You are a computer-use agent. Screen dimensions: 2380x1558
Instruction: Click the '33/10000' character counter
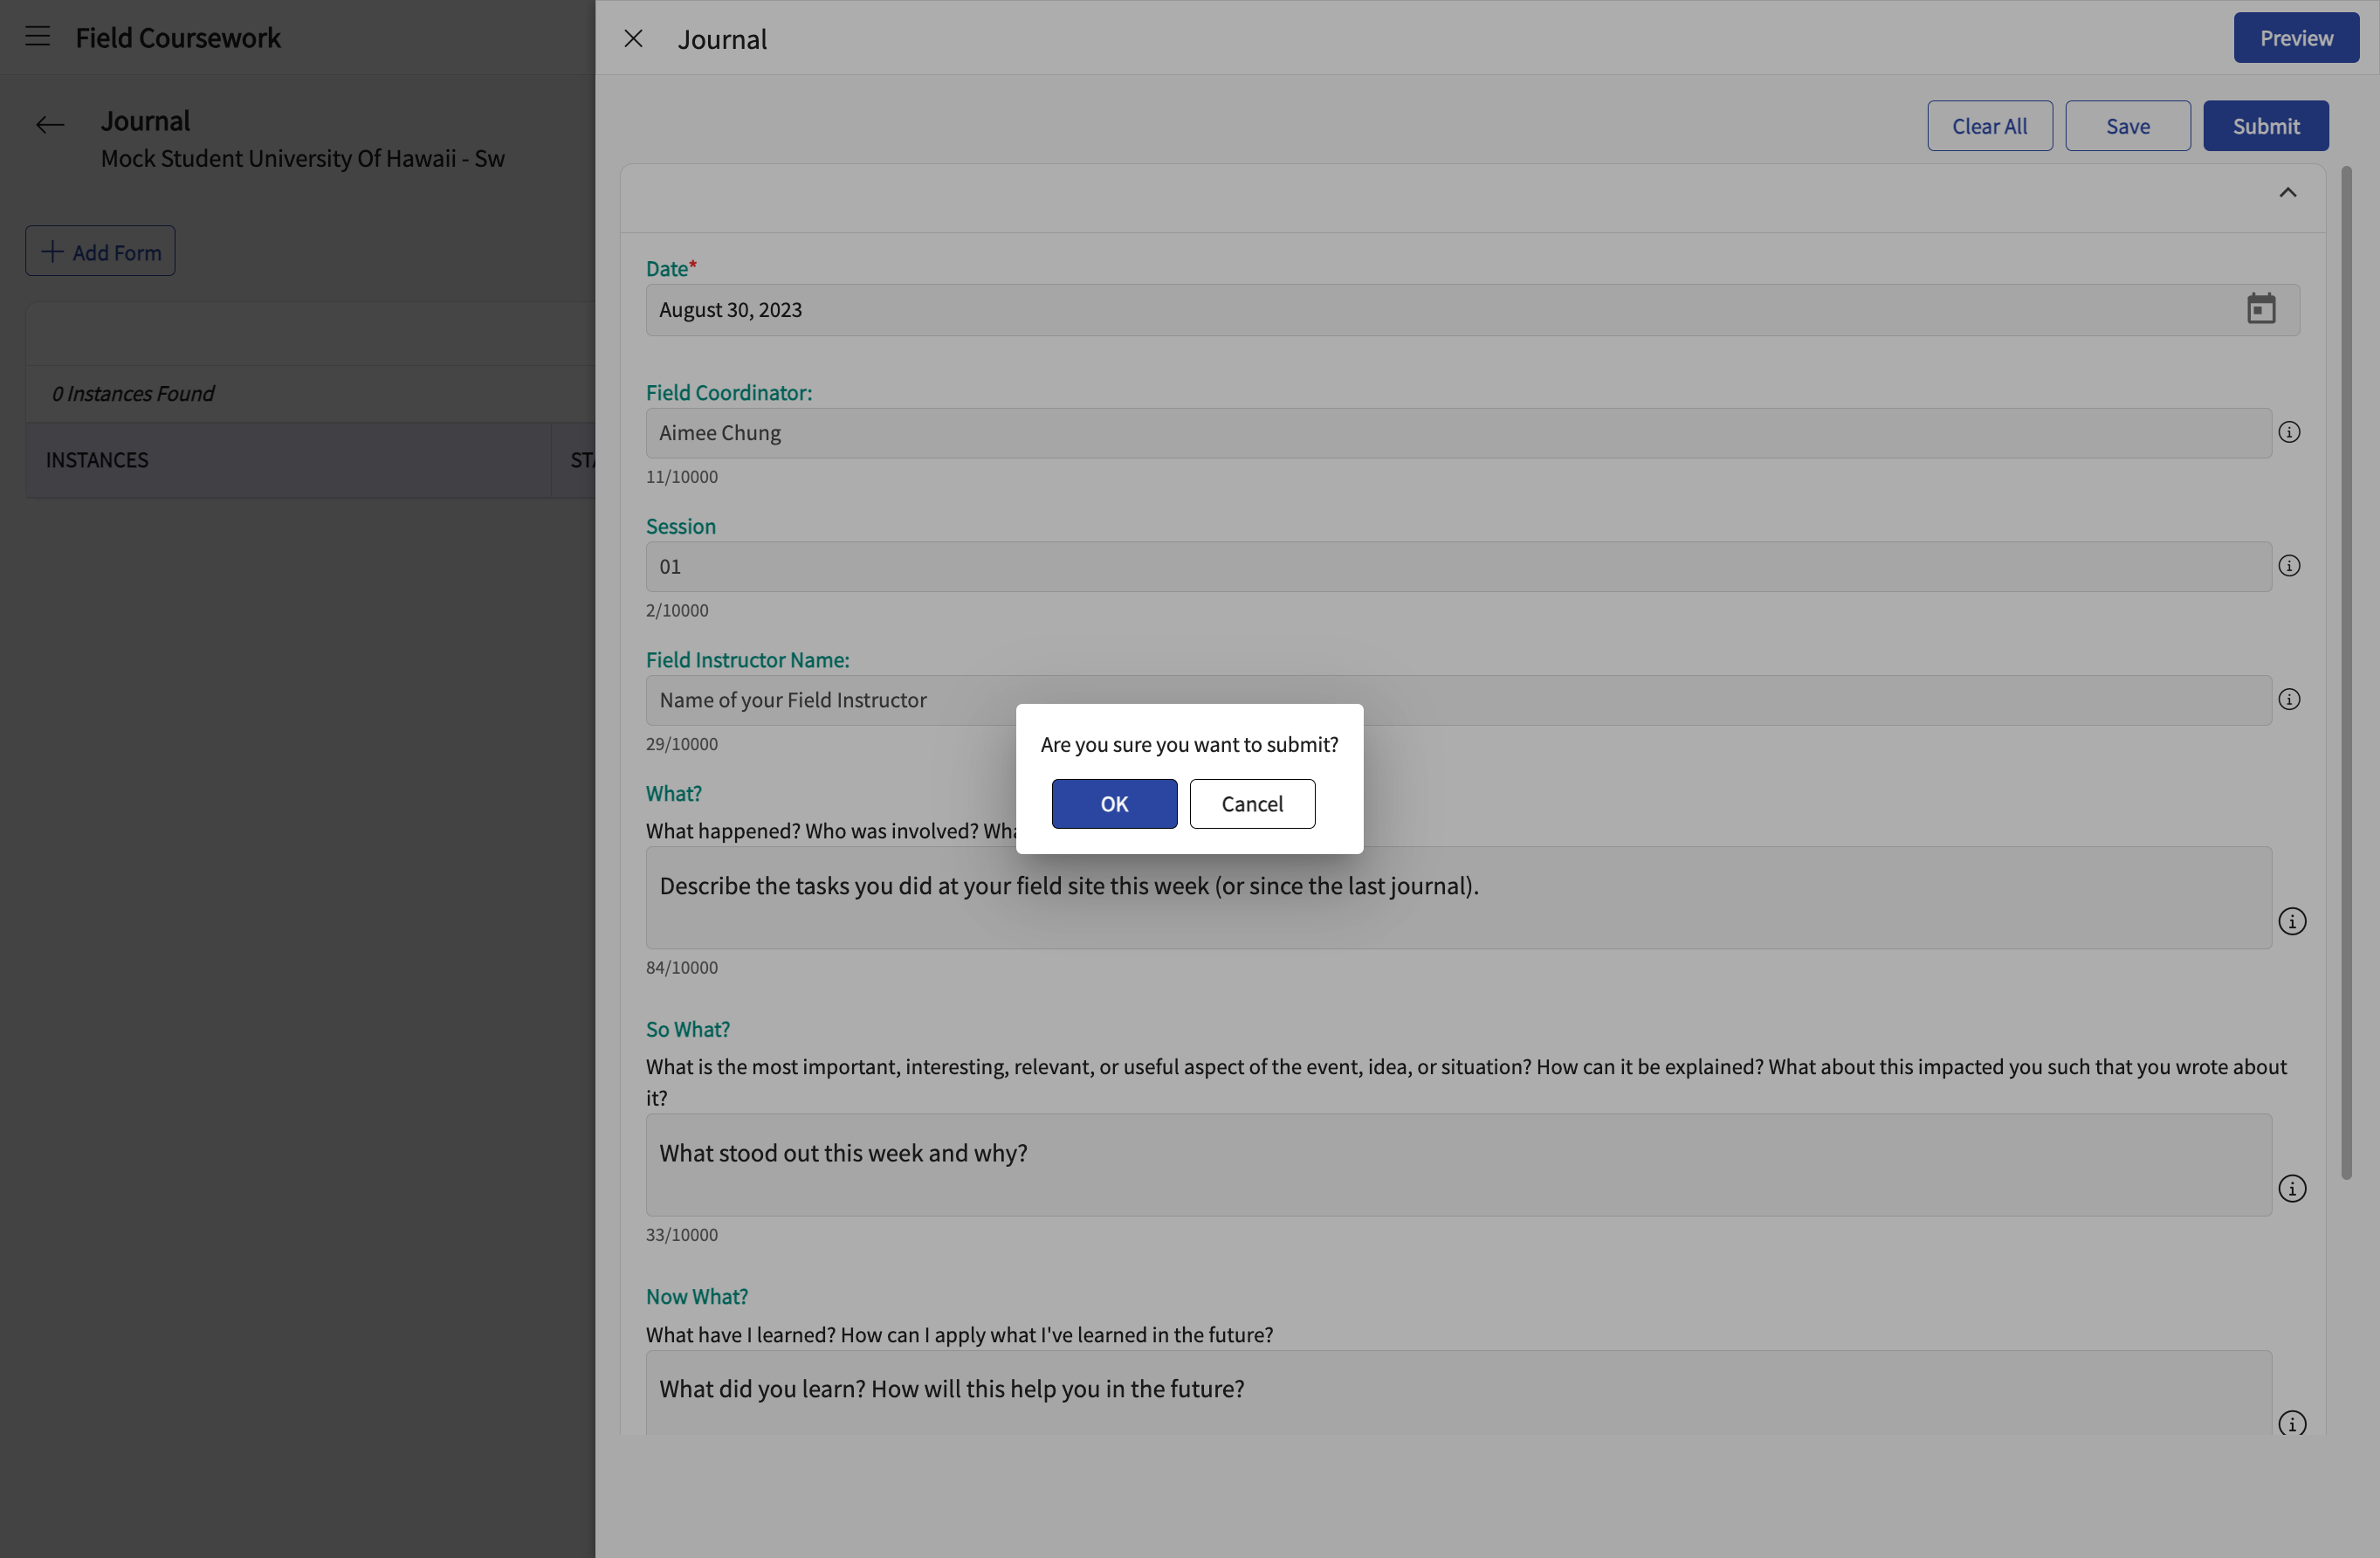pos(682,1235)
